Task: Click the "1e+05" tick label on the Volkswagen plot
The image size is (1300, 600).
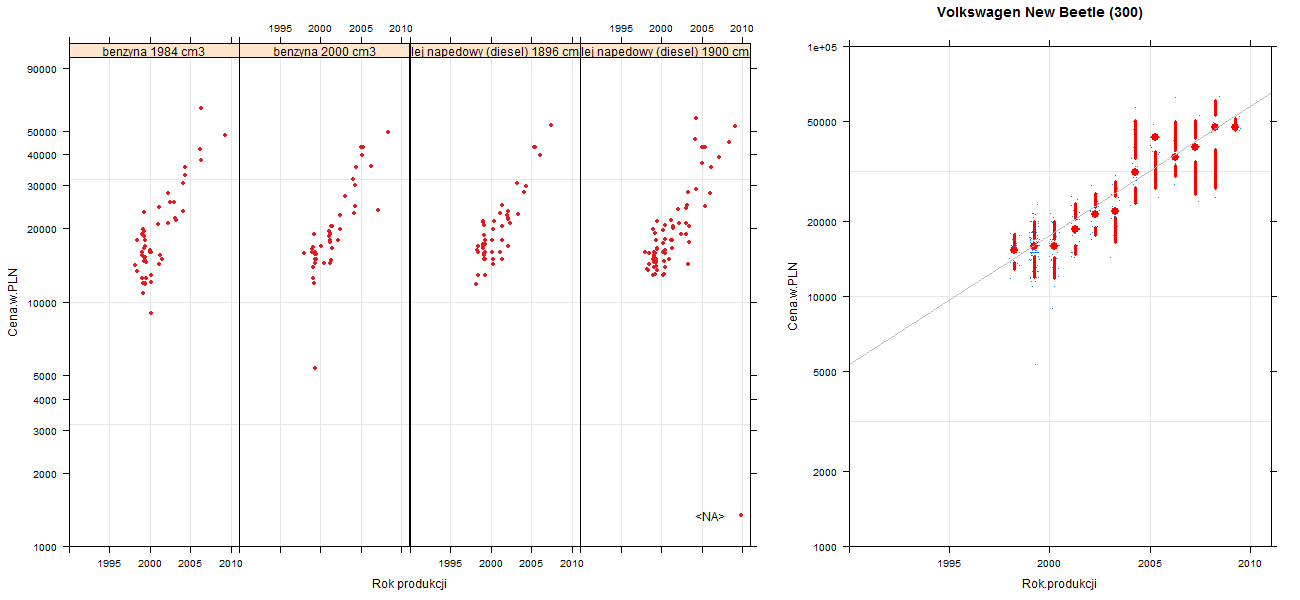Action: point(823,47)
